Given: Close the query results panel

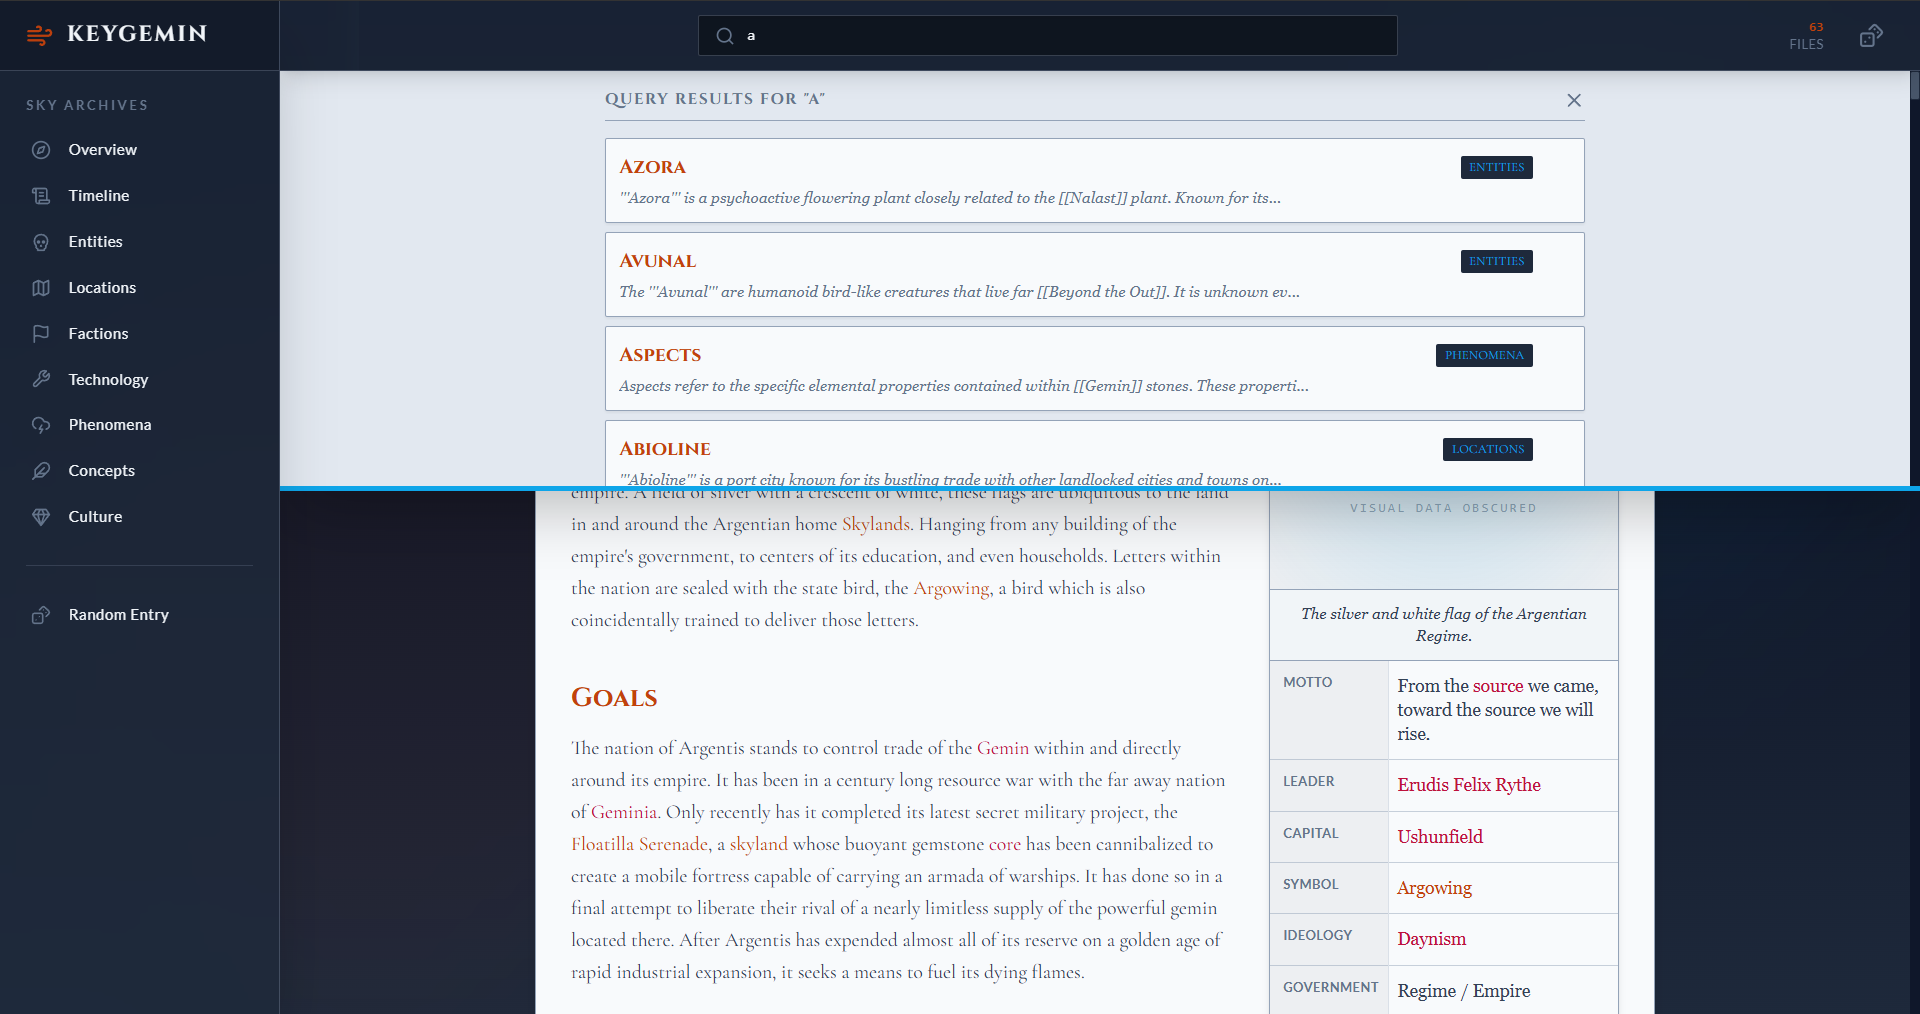Looking at the screenshot, I should click(1574, 100).
